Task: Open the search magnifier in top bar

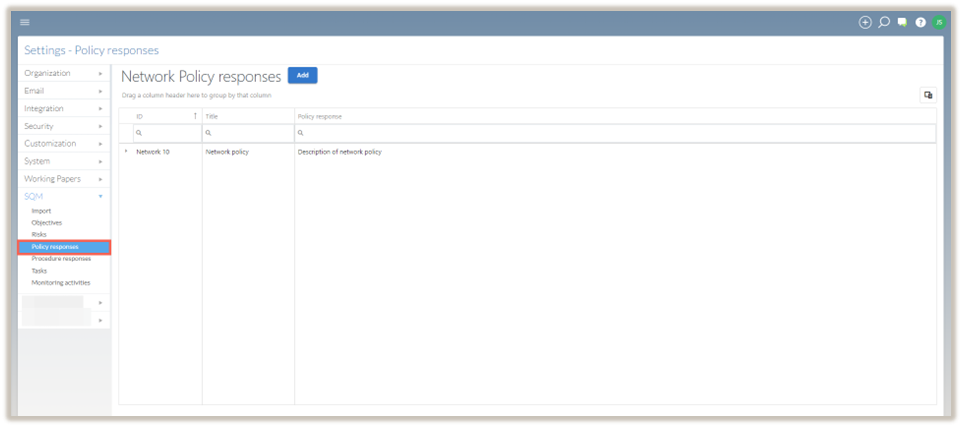Action: point(883,23)
